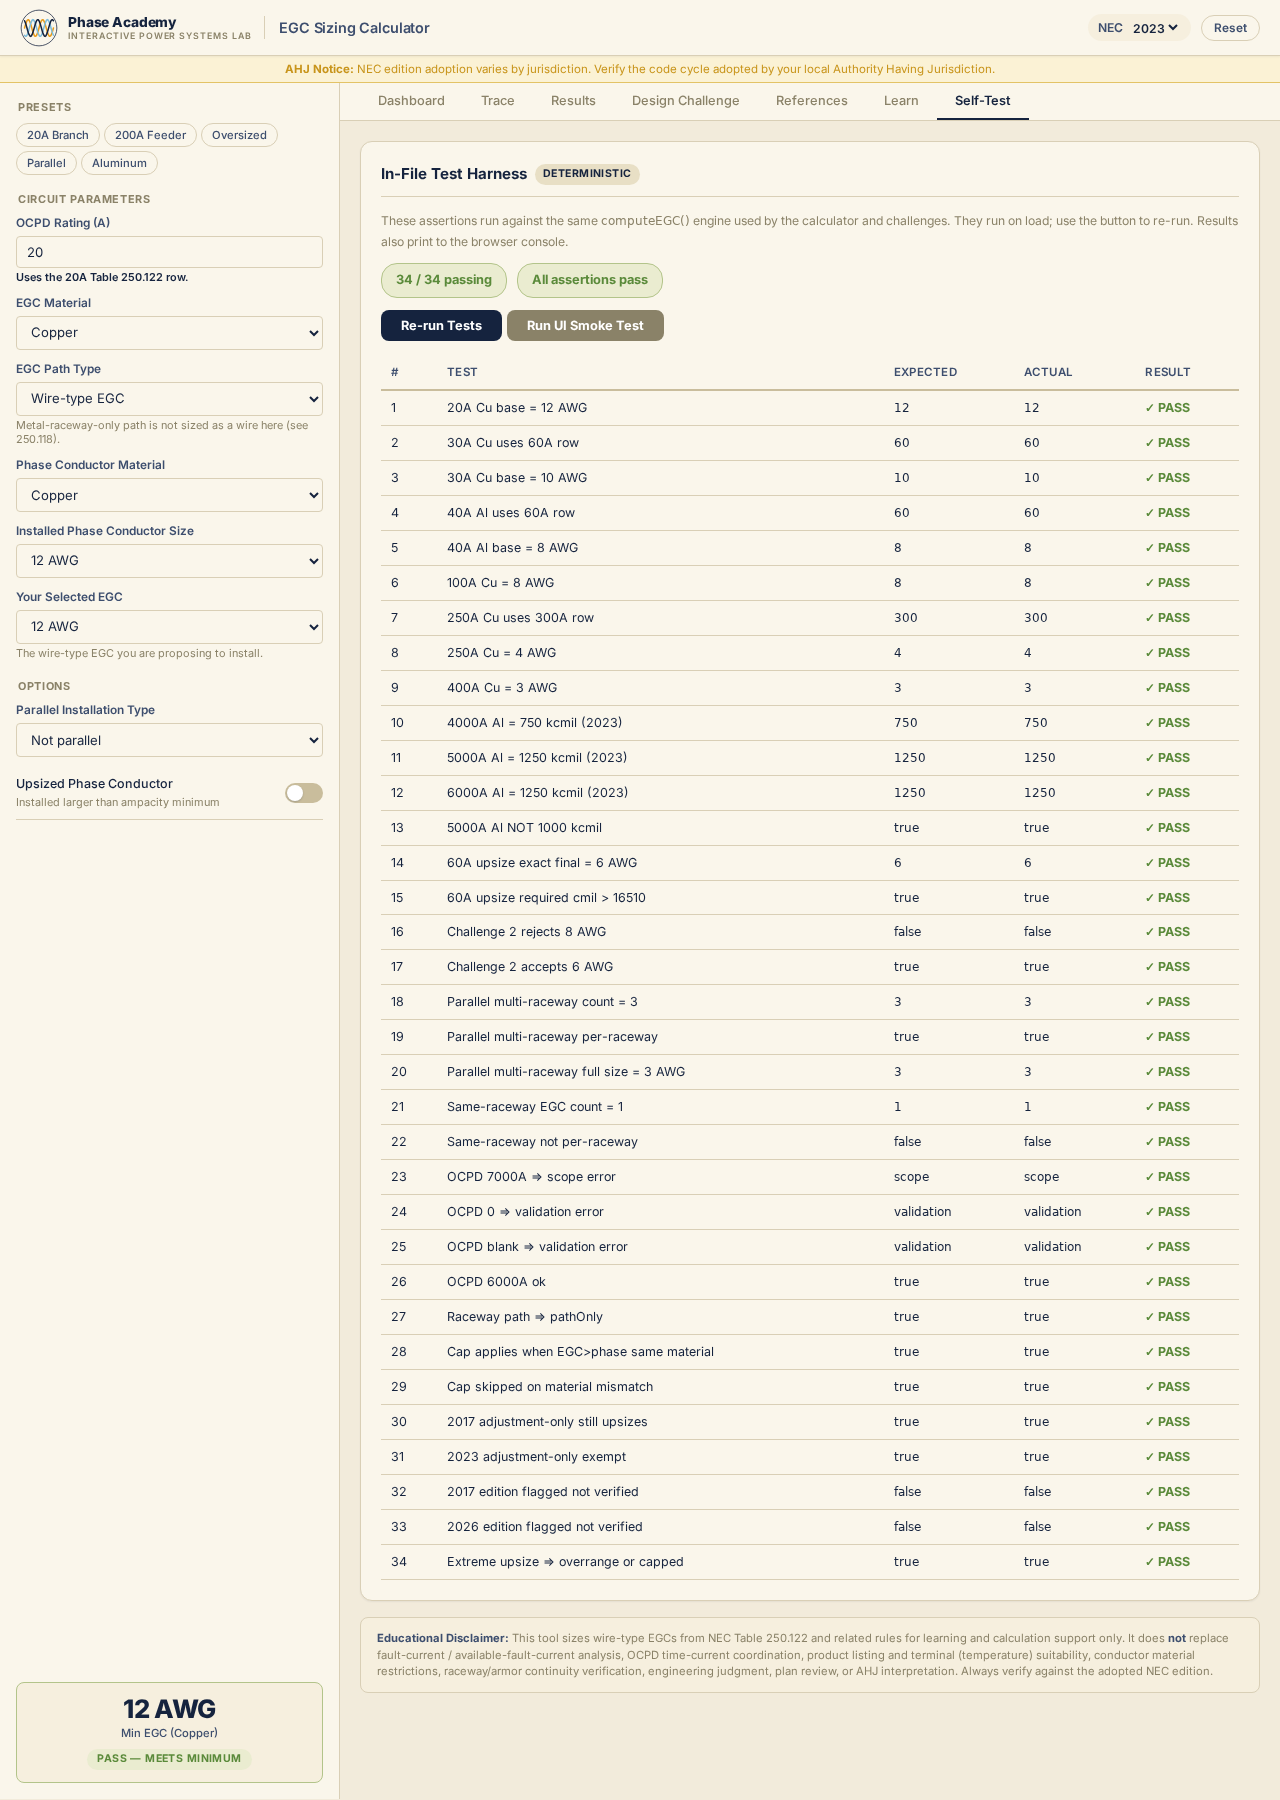Click the Phase Academy logo icon
Viewport: 1280px width, 1800px height.
pos(39,28)
